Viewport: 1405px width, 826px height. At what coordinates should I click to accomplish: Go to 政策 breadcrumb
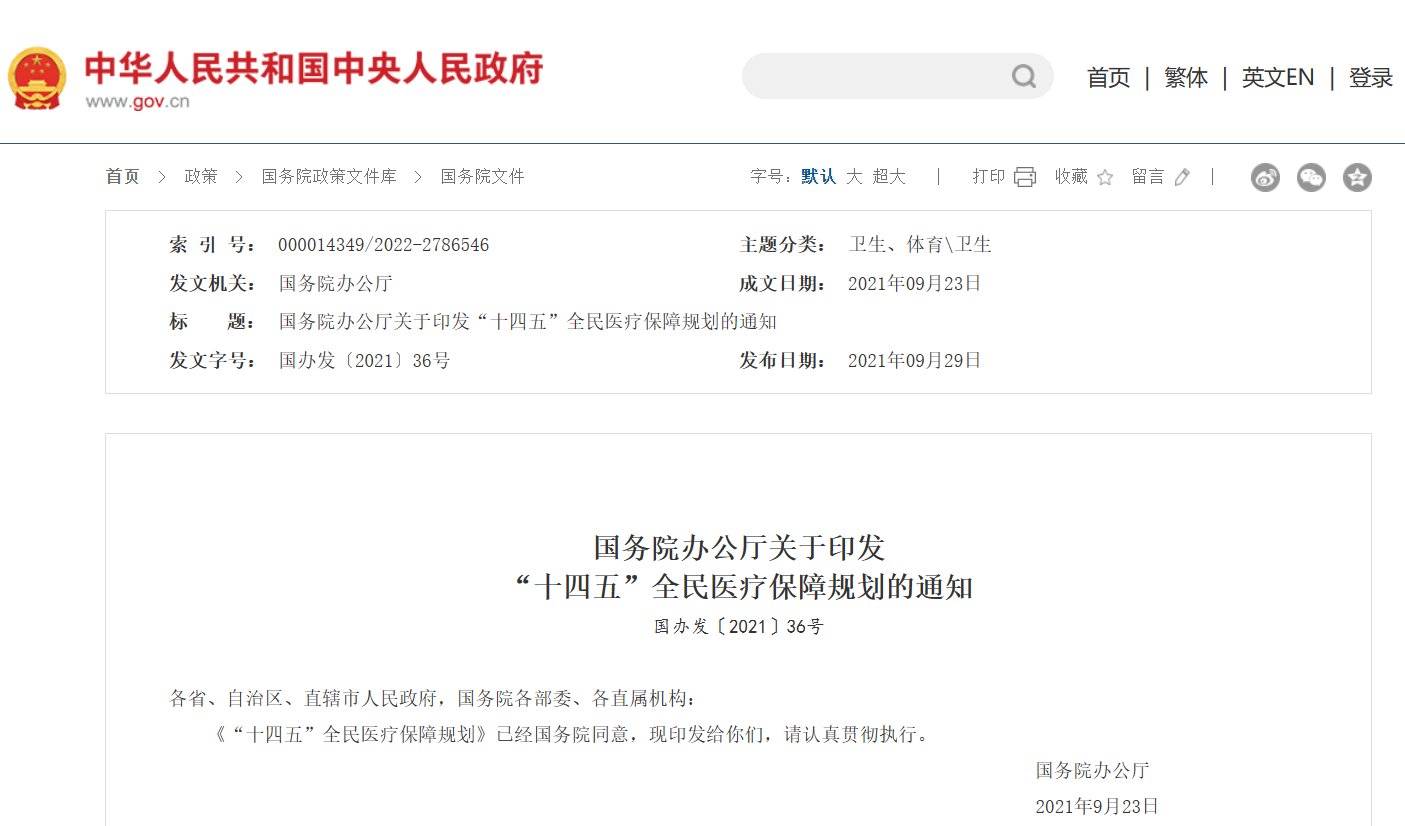(200, 177)
